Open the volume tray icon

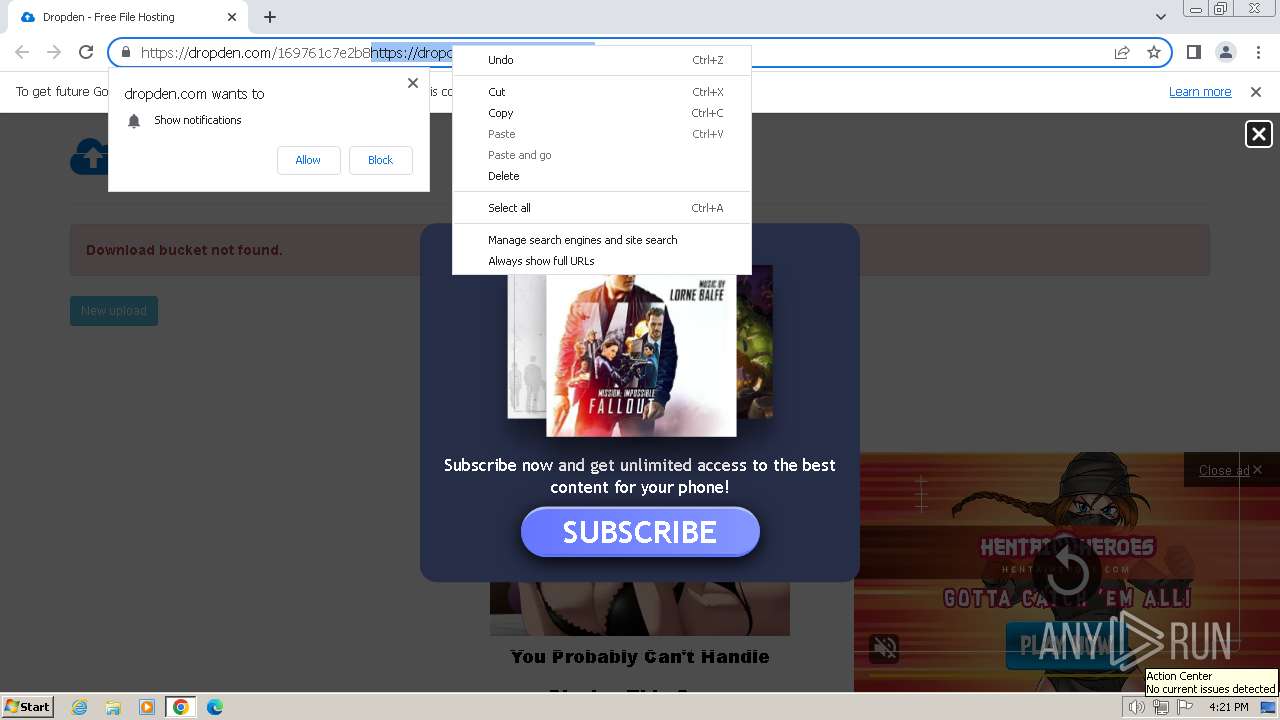[1137, 707]
